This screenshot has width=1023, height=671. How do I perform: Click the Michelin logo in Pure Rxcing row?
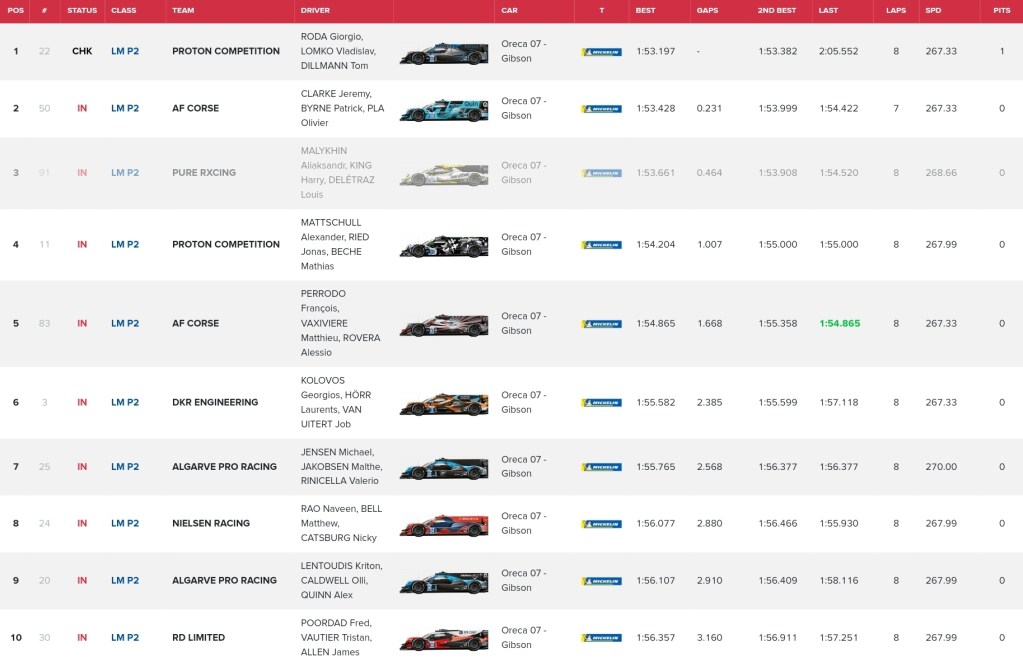(602, 174)
